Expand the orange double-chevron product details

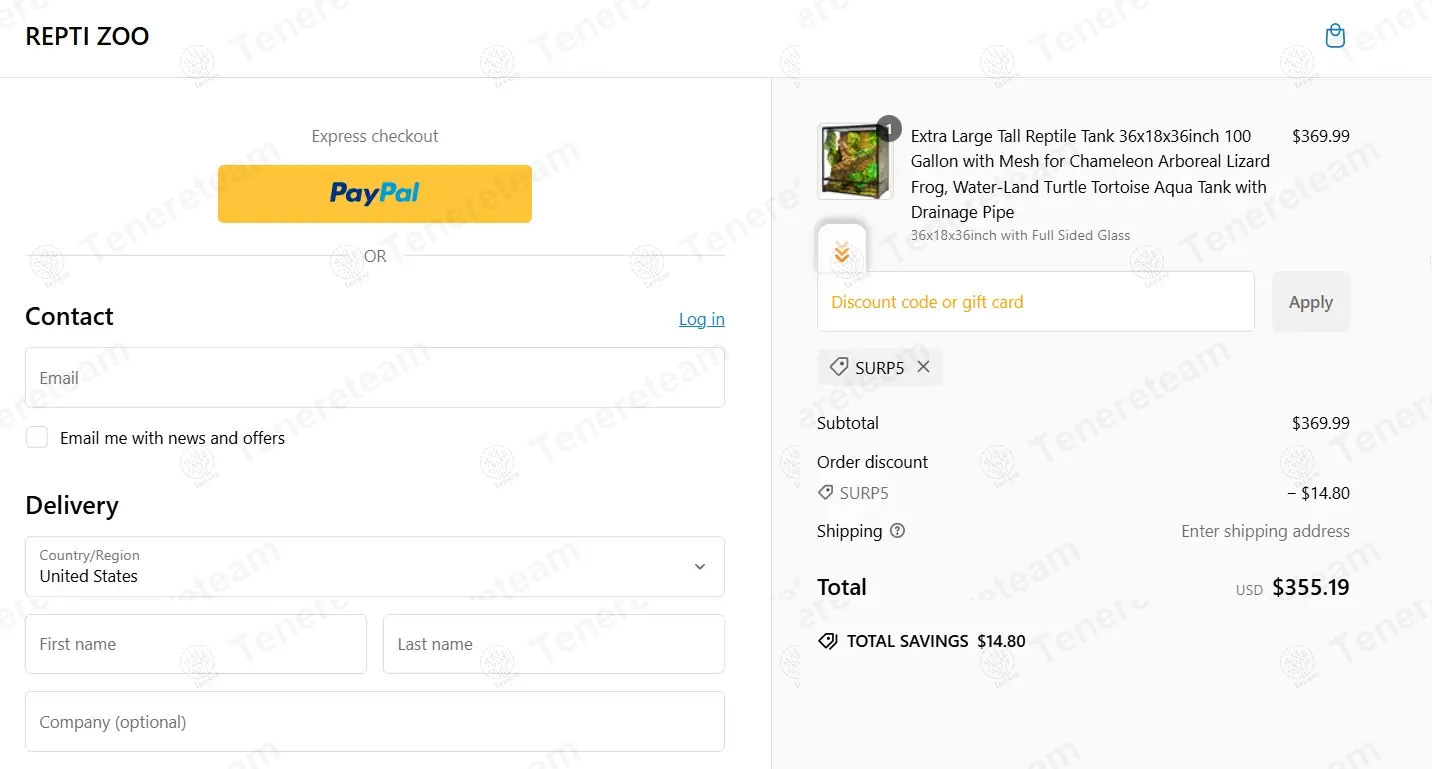click(x=842, y=253)
